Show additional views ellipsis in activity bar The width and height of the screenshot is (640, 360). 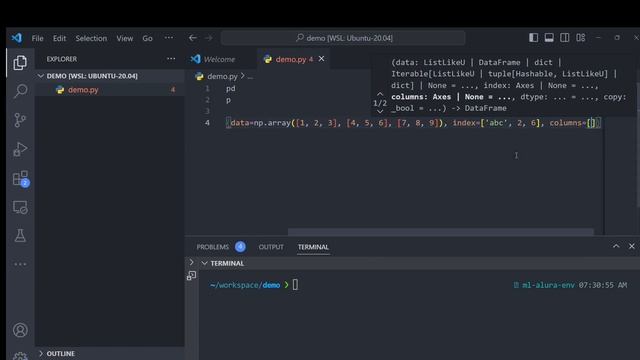click(20, 264)
